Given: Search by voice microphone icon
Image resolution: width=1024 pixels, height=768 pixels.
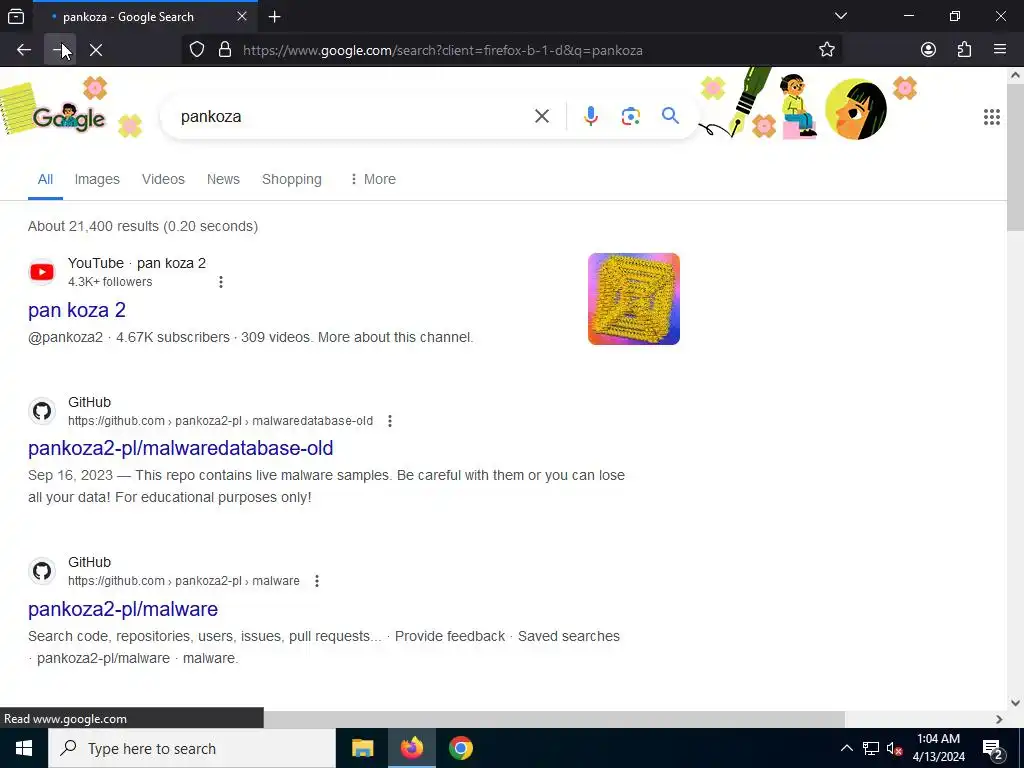Looking at the screenshot, I should (x=590, y=116).
